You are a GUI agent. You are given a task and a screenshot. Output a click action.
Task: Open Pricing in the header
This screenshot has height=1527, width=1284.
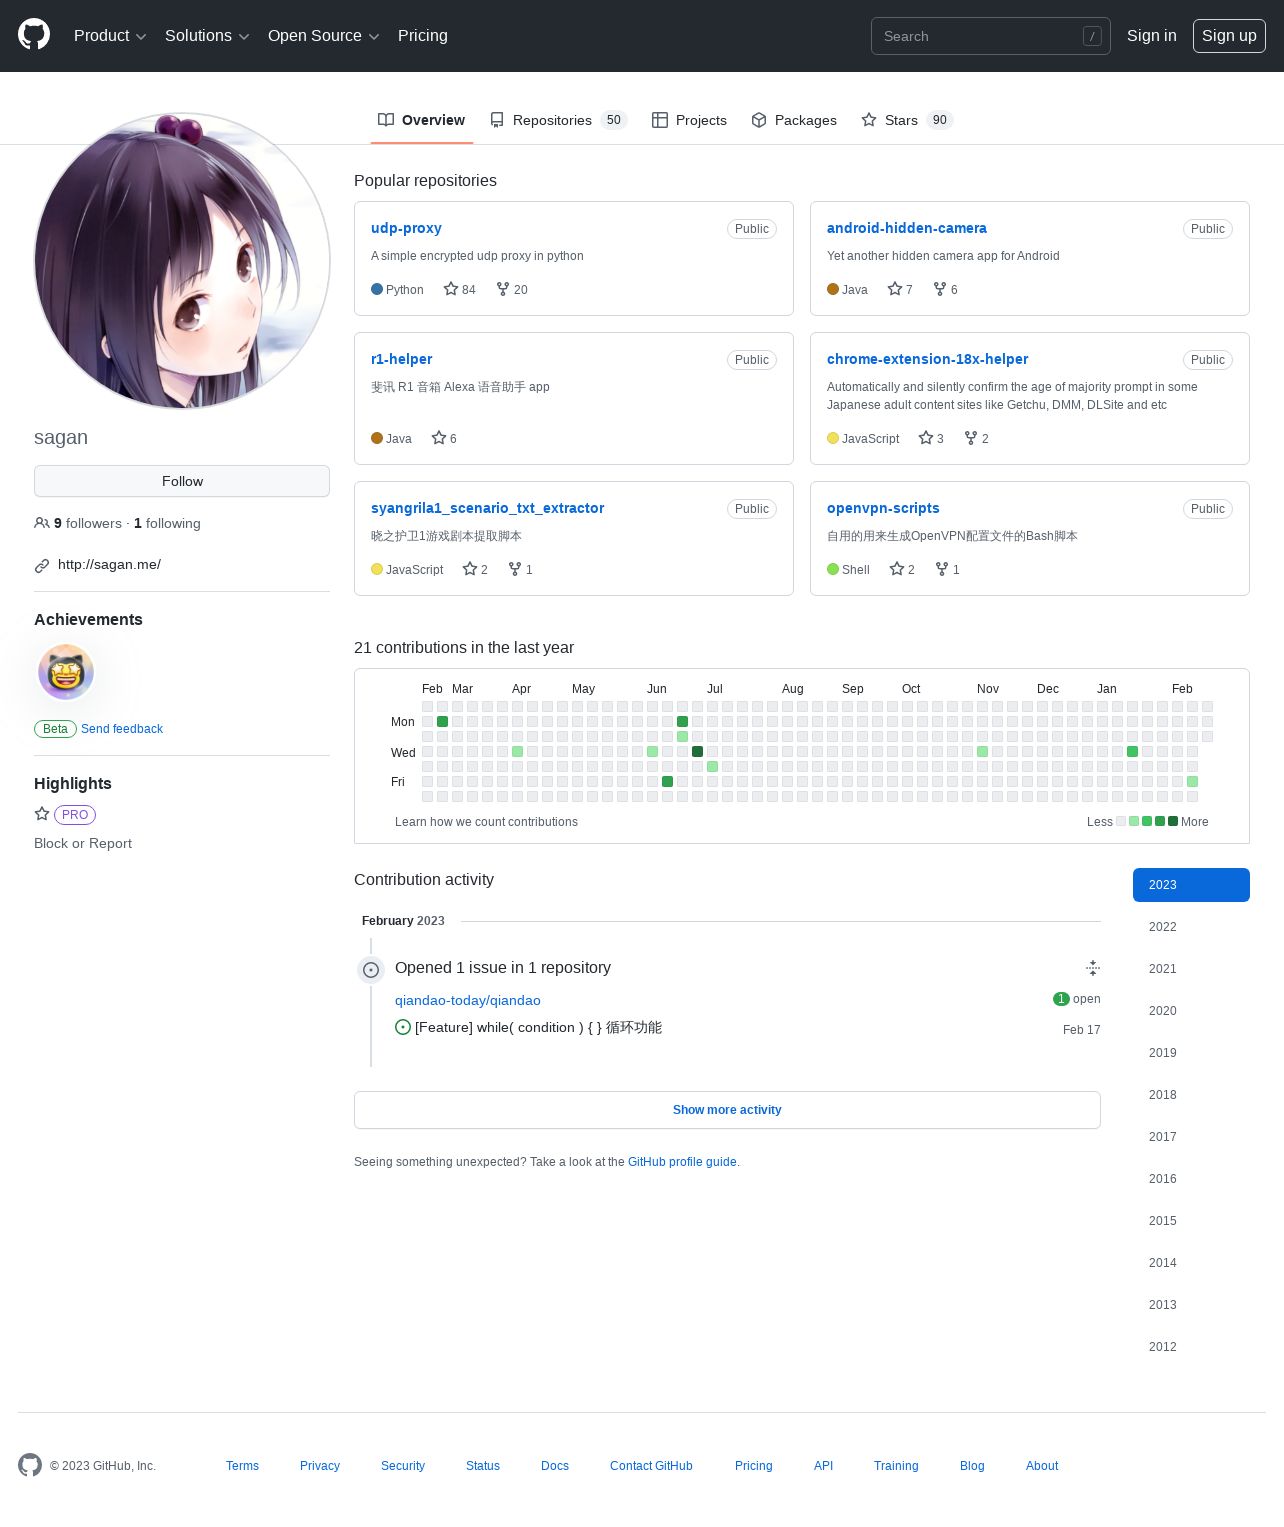tap(423, 36)
